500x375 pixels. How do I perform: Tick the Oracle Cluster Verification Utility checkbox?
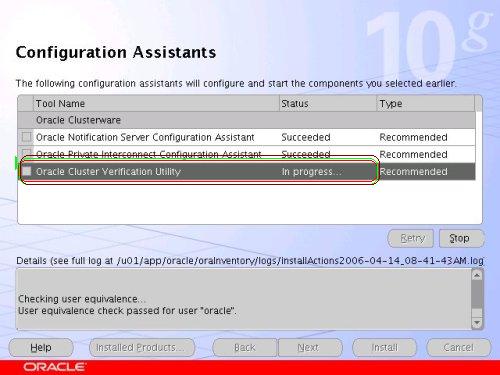click(26, 171)
